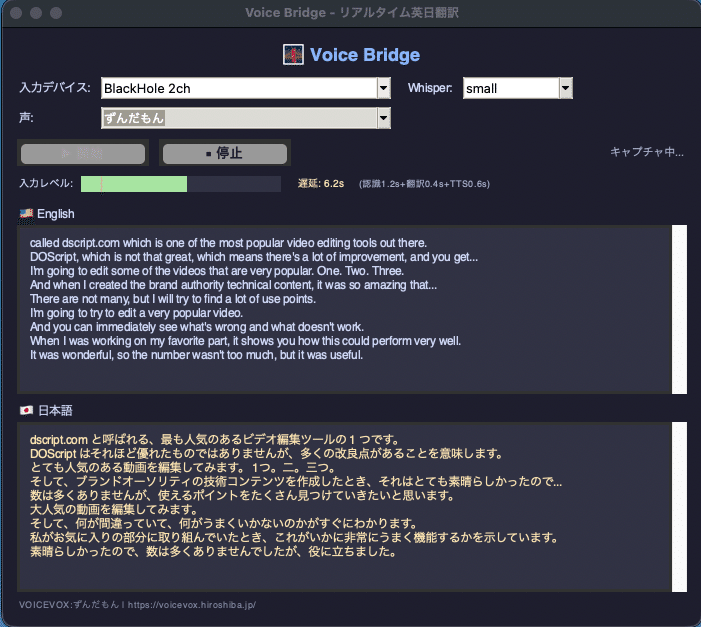Click the rightmost (zoom) window control button
The image size is (701, 627).
pos(56,13)
